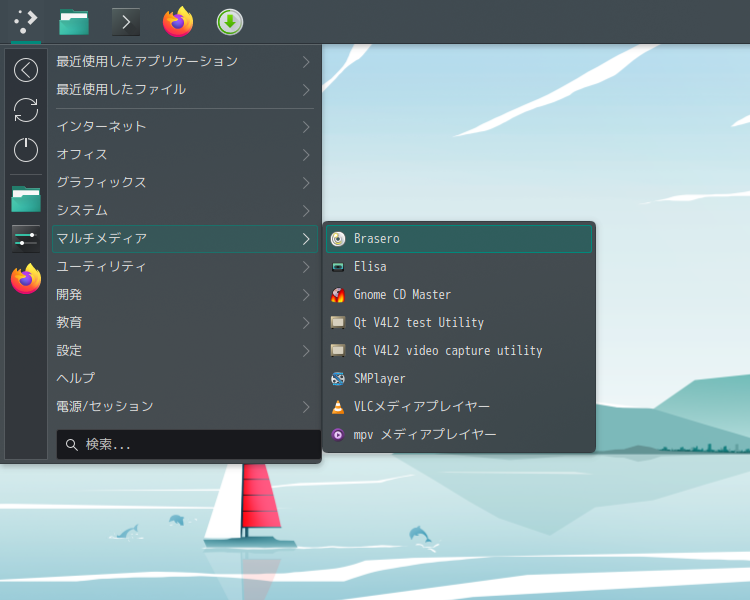Open the application launcher menu icon
Viewport: 750px width, 600px height.
point(26,22)
